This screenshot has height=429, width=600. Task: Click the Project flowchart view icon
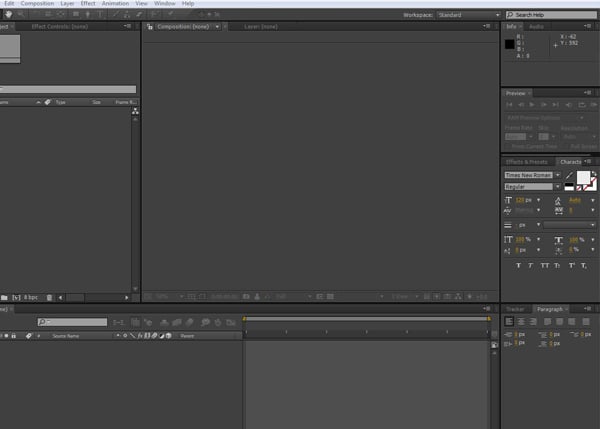pyautogui.click(x=135, y=111)
